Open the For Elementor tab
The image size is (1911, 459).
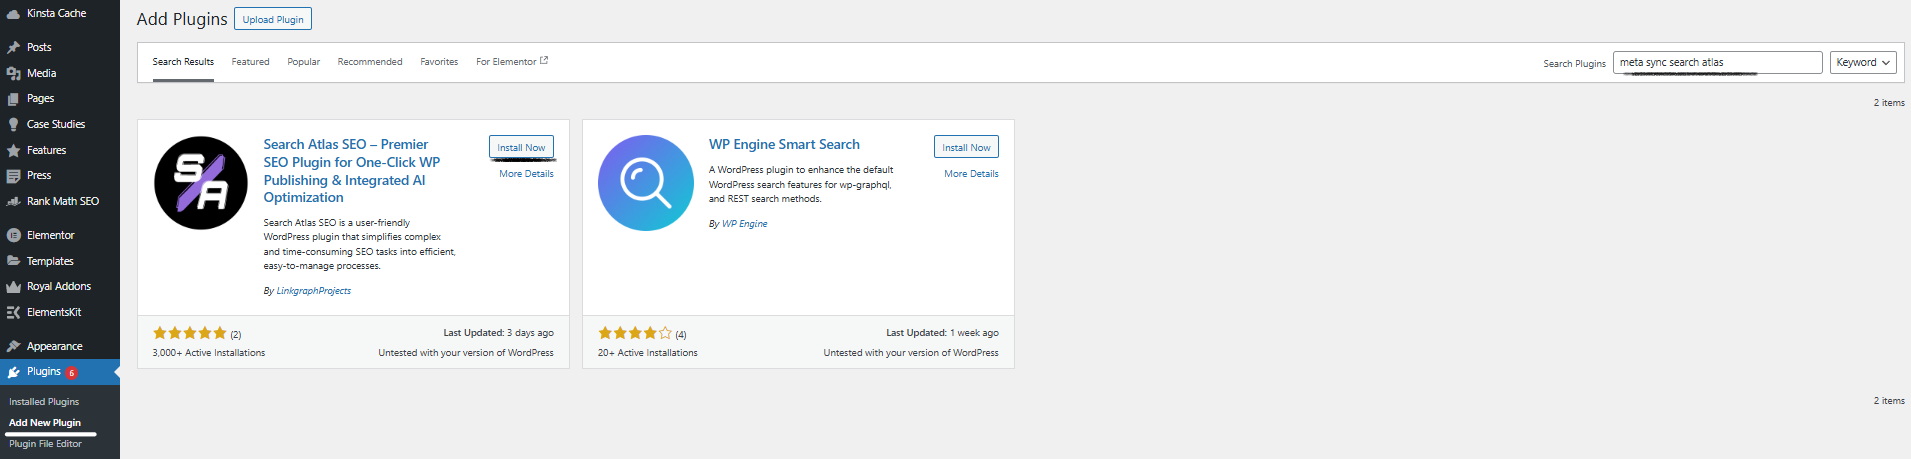coord(512,62)
